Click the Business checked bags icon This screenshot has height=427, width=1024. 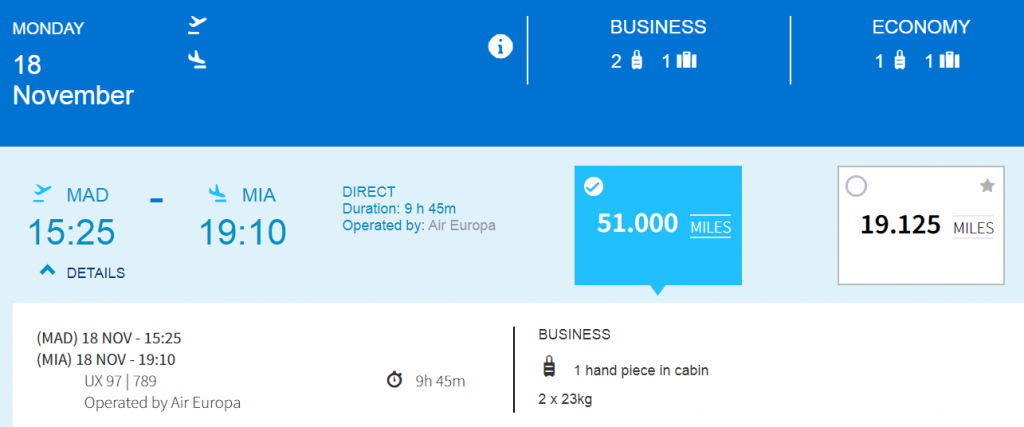tap(686, 61)
